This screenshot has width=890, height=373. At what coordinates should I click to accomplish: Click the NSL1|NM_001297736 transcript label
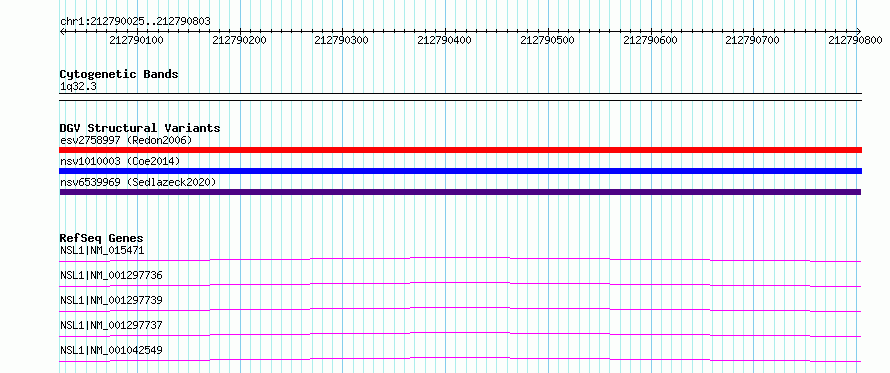tap(111, 275)
